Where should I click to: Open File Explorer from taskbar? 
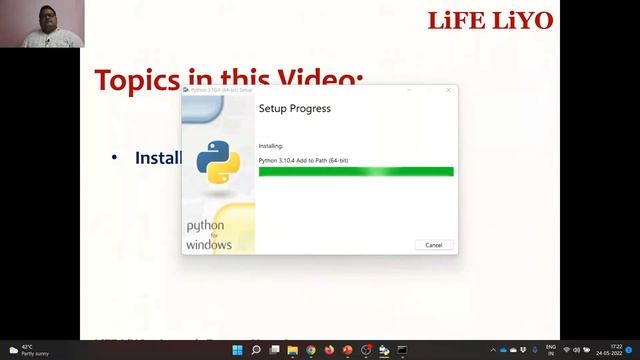[293, 350]
